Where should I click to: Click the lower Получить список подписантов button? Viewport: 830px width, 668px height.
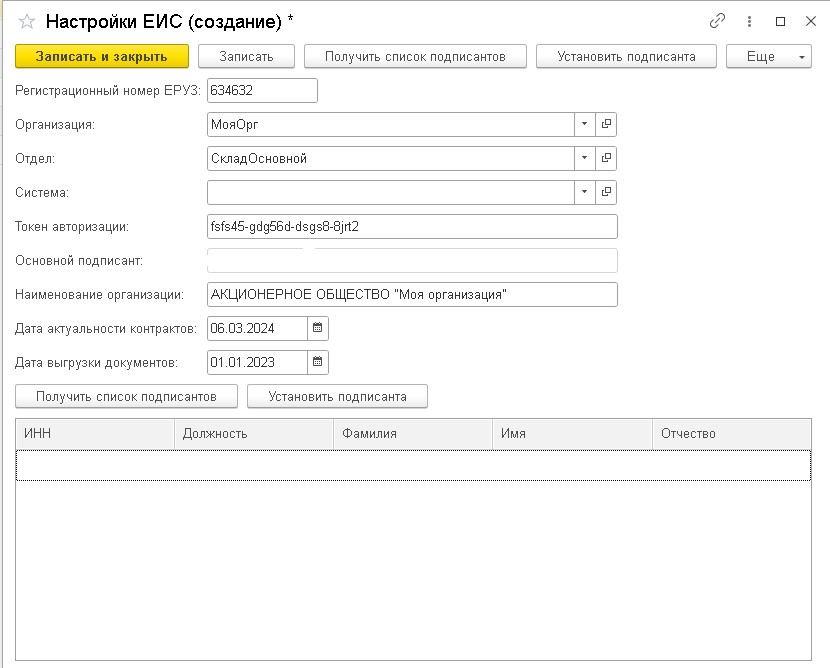point(126,397)
